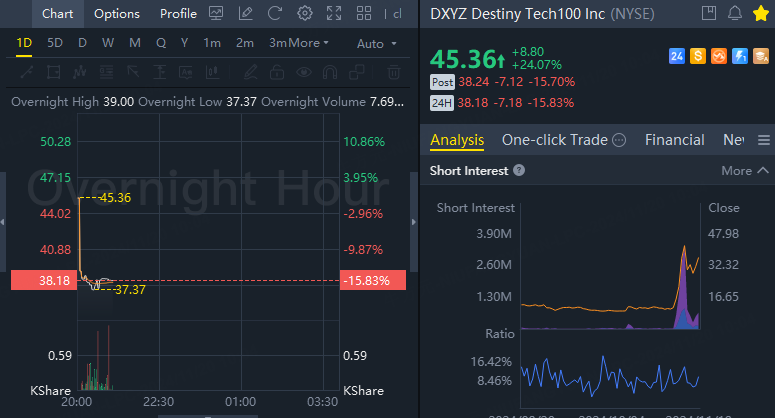Open the notes bookmark icon for DXYZ
The image size is (775, 418).
tap(709, 13)
